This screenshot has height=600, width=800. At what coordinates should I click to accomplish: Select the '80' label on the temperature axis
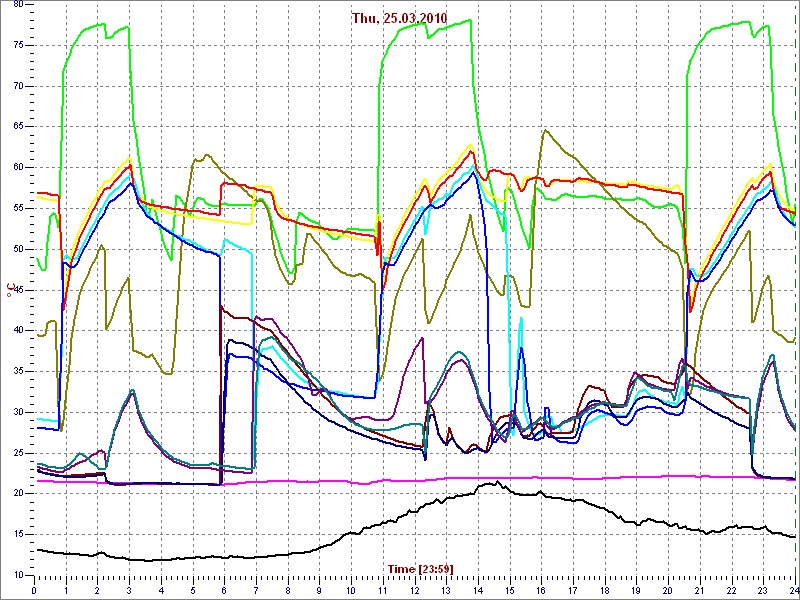pos(17,4)
